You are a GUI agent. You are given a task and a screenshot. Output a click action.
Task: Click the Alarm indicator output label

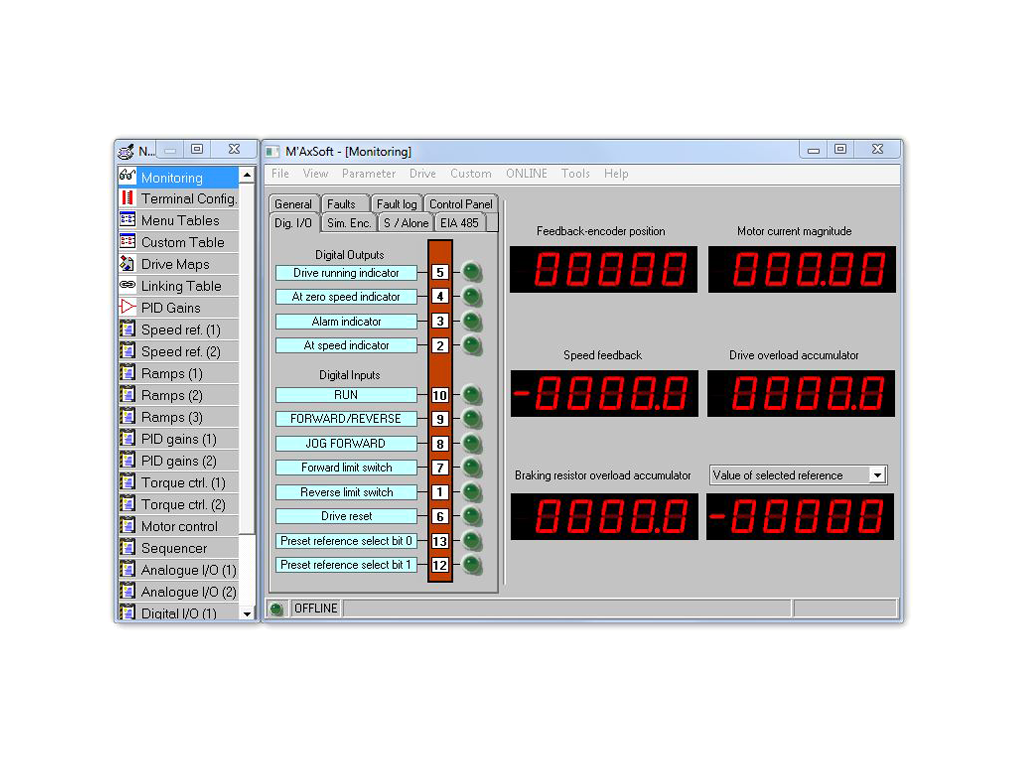345,321
